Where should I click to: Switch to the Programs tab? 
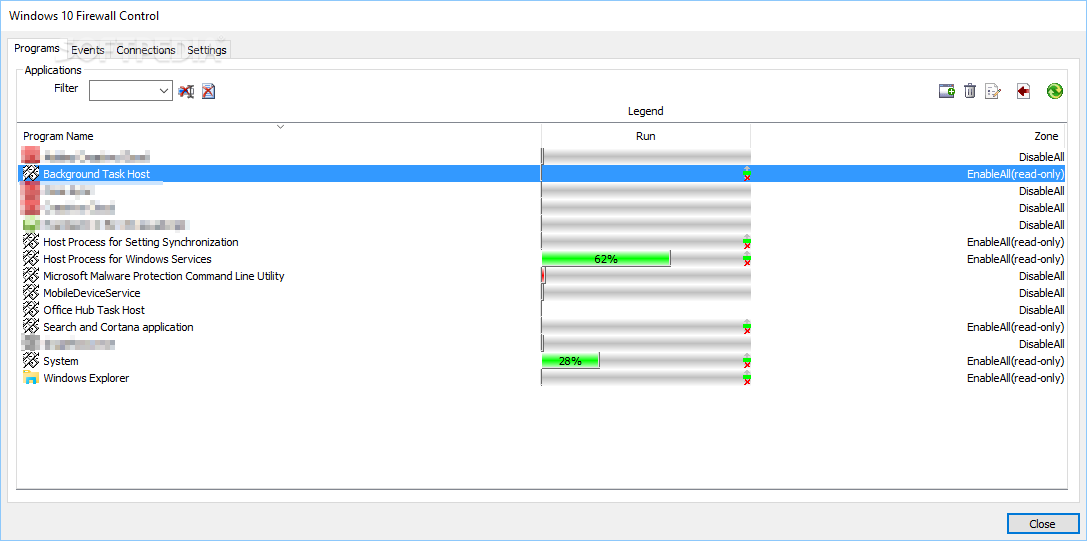pos(37,49)
